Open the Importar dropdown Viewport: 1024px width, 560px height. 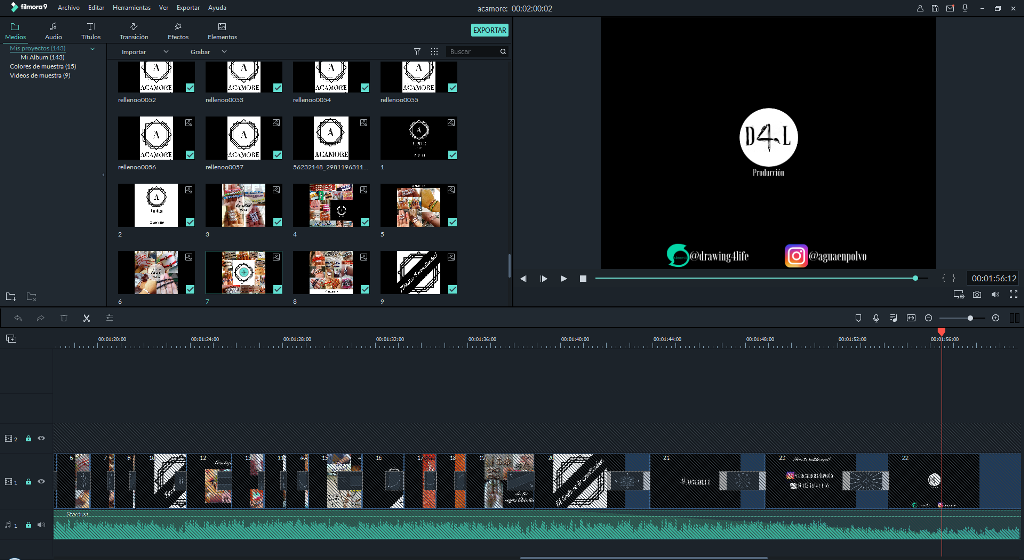(144, 52)
